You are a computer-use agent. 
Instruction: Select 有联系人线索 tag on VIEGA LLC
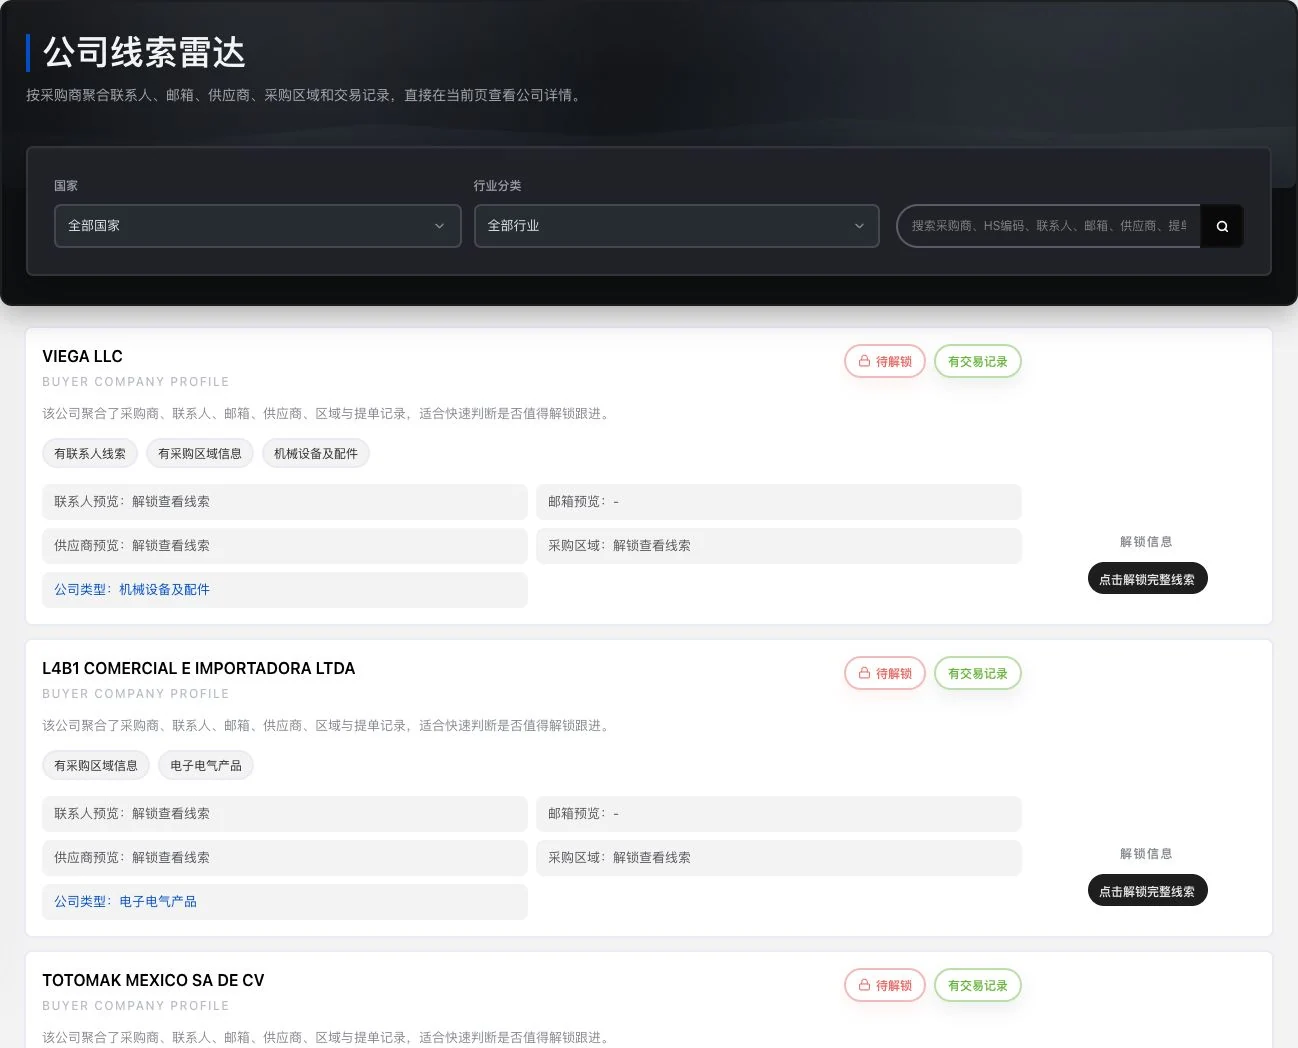point(90,454)
